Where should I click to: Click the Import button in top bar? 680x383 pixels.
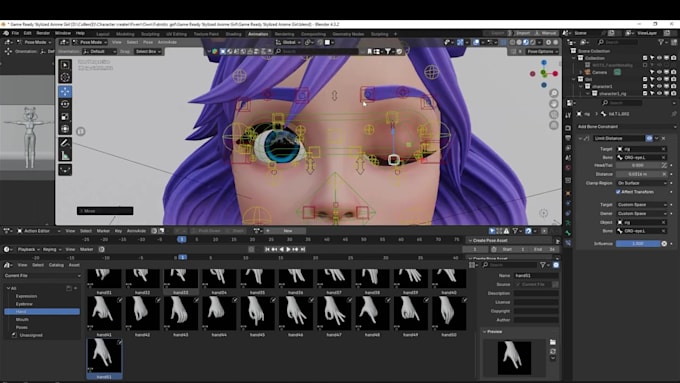tap(523, 33)
